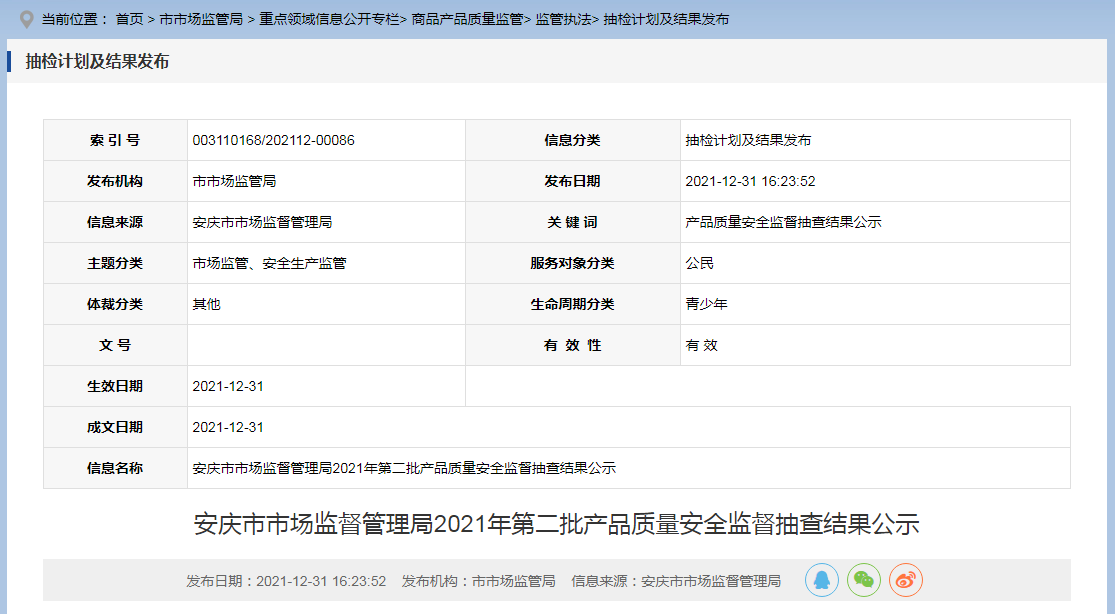Select the 其他 value
Viewport: 1115px width, 614px height.
point(206,304)
